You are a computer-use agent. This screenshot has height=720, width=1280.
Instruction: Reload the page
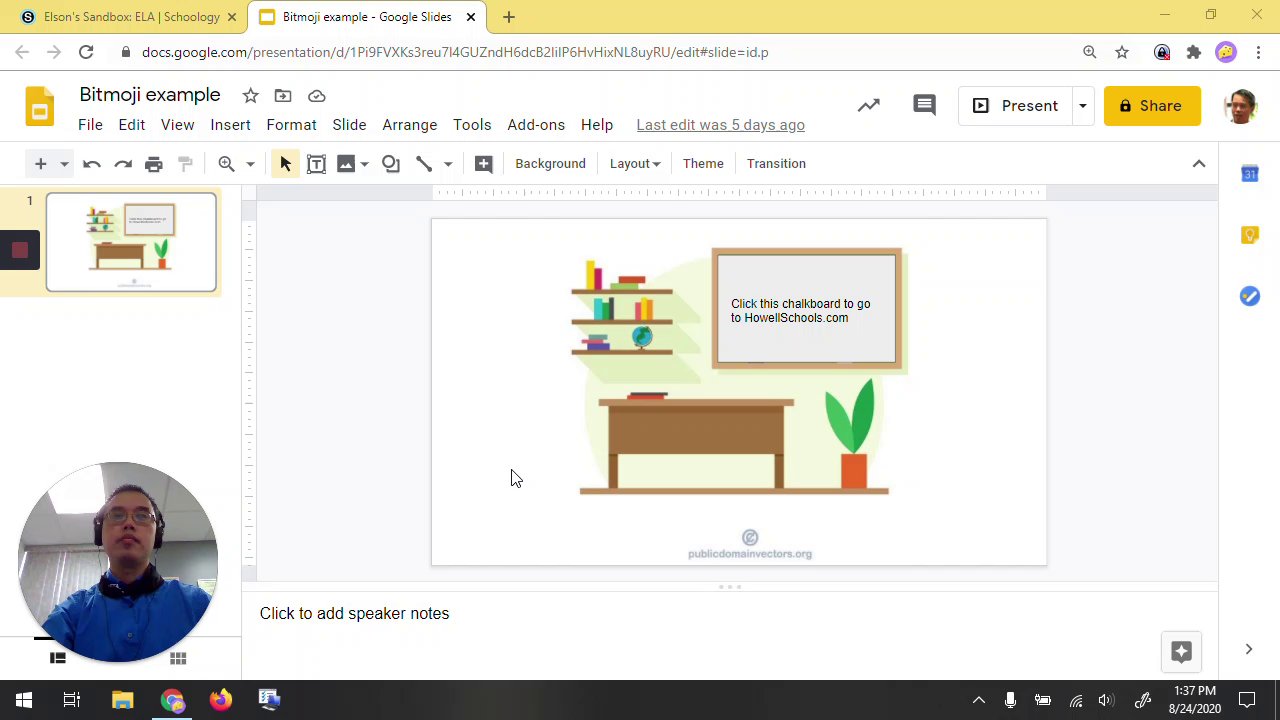(86, 52)
